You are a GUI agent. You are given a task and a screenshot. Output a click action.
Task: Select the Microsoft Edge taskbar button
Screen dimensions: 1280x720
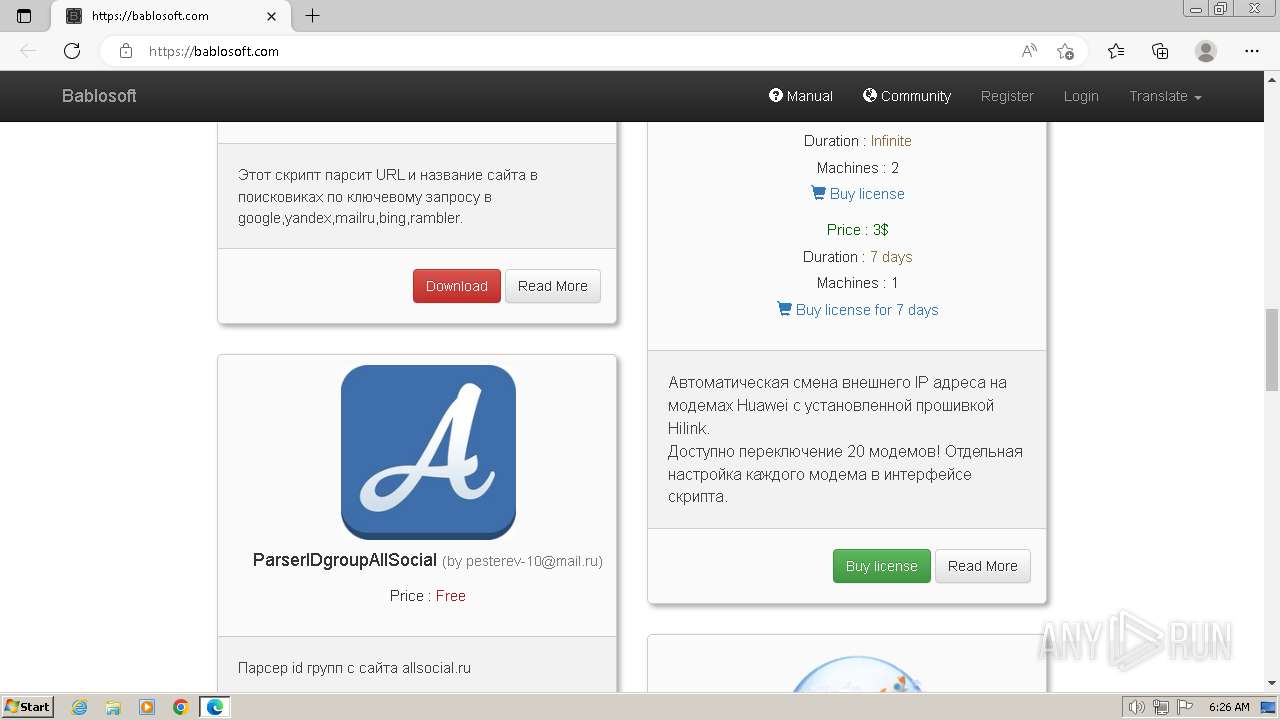pyautogui.click(x=215, y=707)
